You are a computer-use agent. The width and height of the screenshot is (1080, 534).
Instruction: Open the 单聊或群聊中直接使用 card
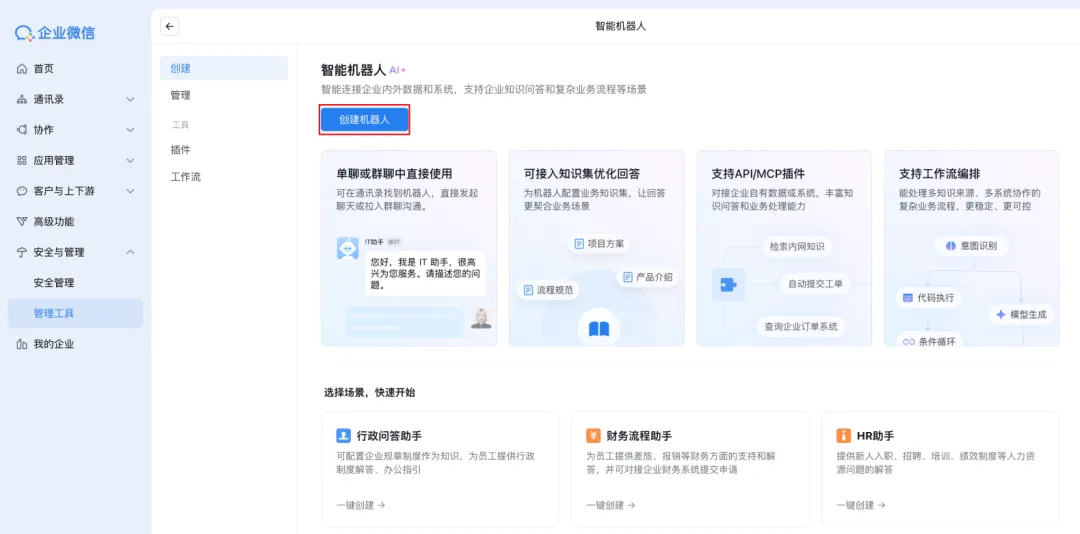(409, 248)
